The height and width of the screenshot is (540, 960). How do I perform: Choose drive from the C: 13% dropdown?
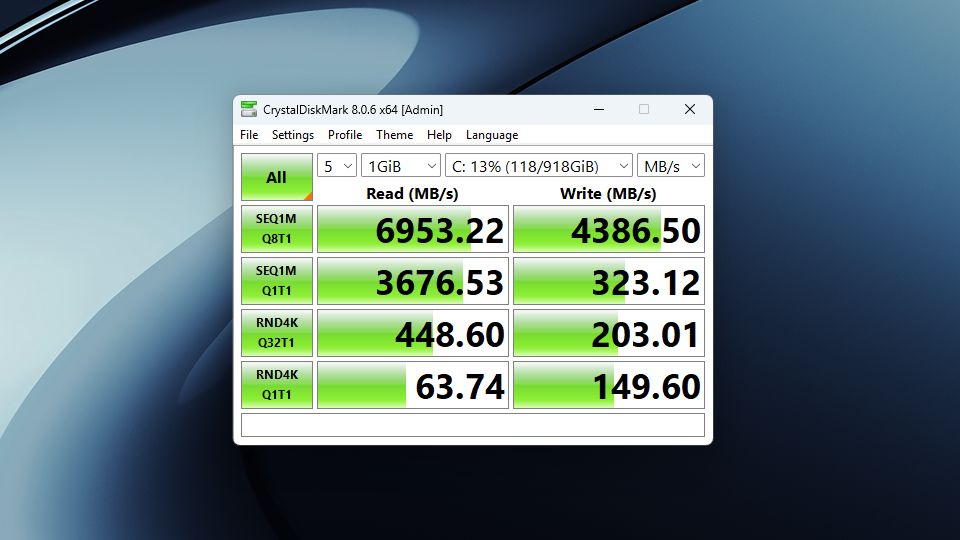[538, 166]
